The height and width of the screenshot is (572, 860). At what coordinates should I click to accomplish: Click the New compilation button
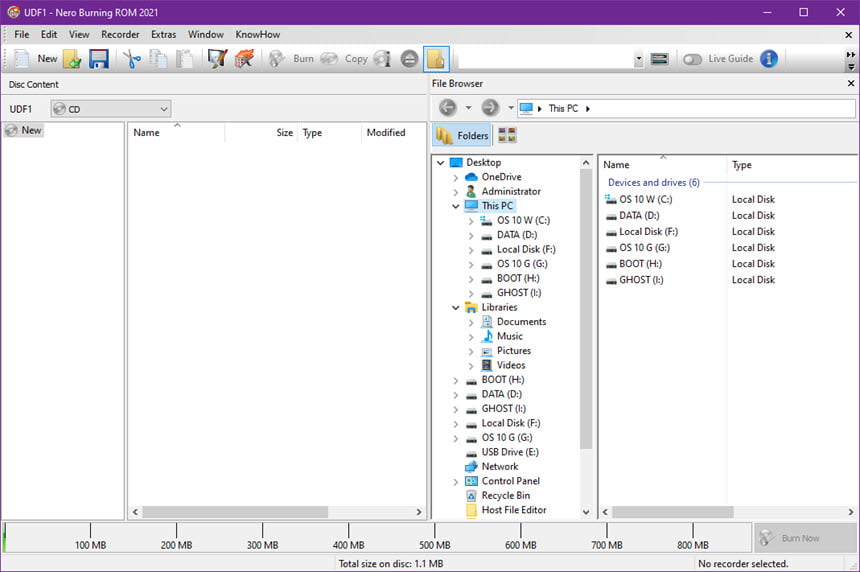tap(35, 59)
